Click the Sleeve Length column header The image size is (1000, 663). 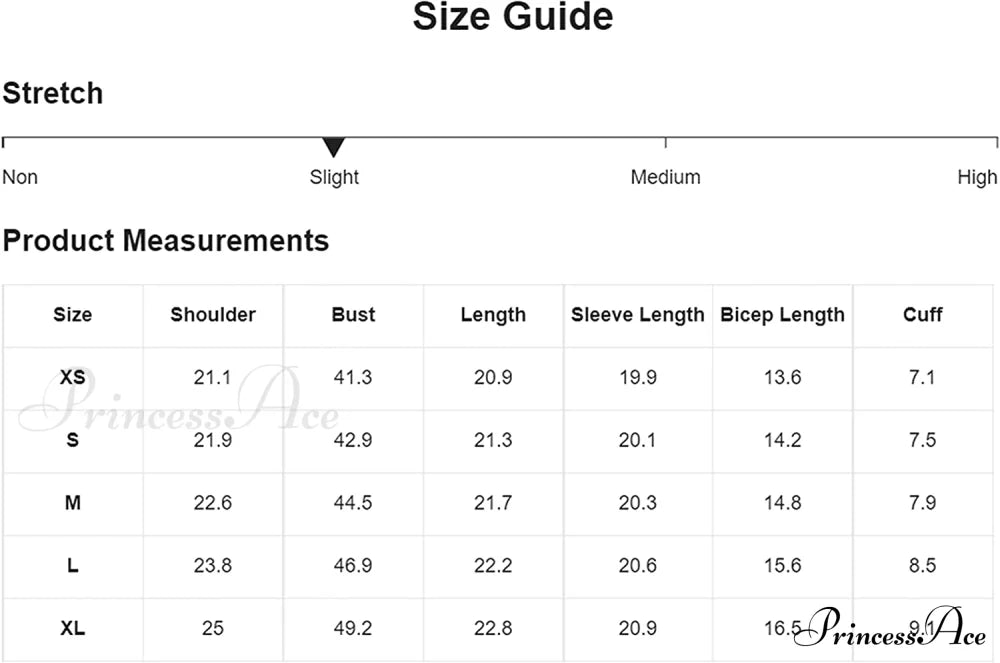pyautogui.click(x=638, y=315)
